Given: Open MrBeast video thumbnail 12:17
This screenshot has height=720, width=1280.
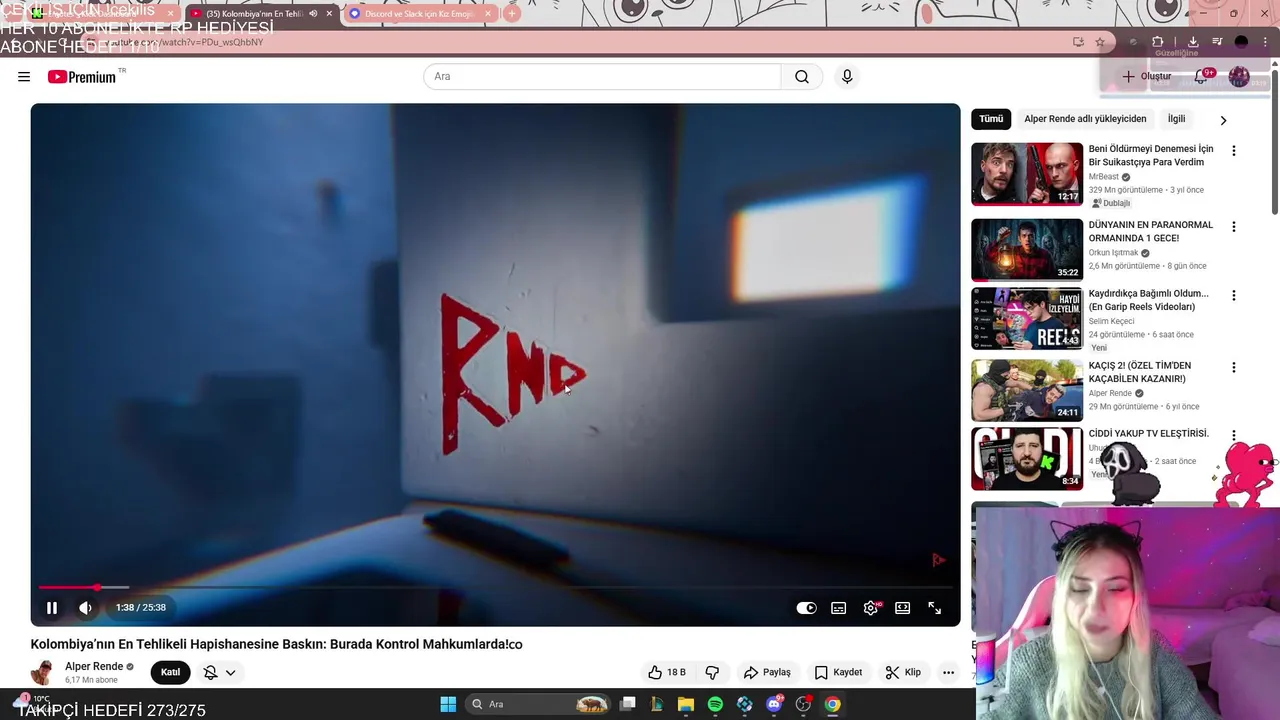Looking at the screenshot, I should (x=1027, y=174).
